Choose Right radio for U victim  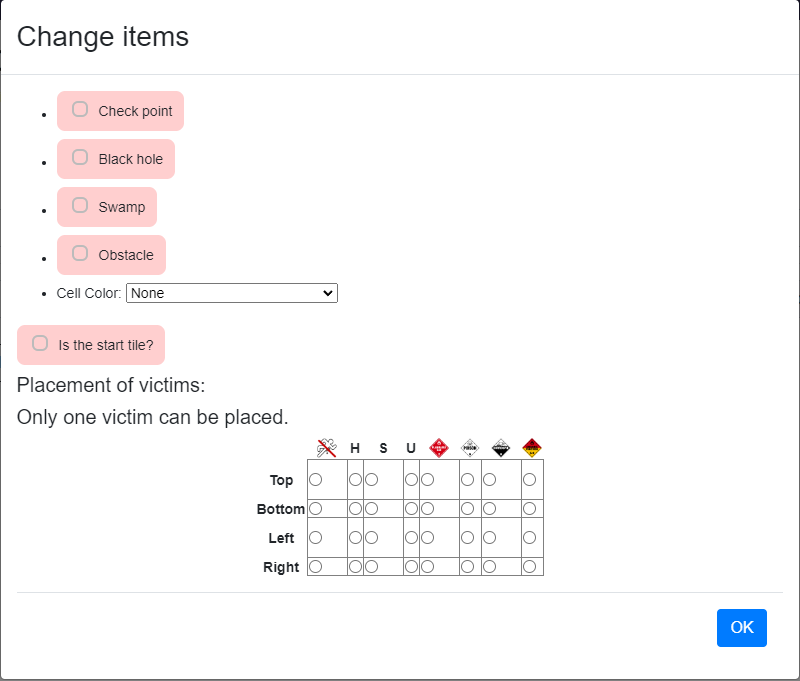click(x=411, y=567)
